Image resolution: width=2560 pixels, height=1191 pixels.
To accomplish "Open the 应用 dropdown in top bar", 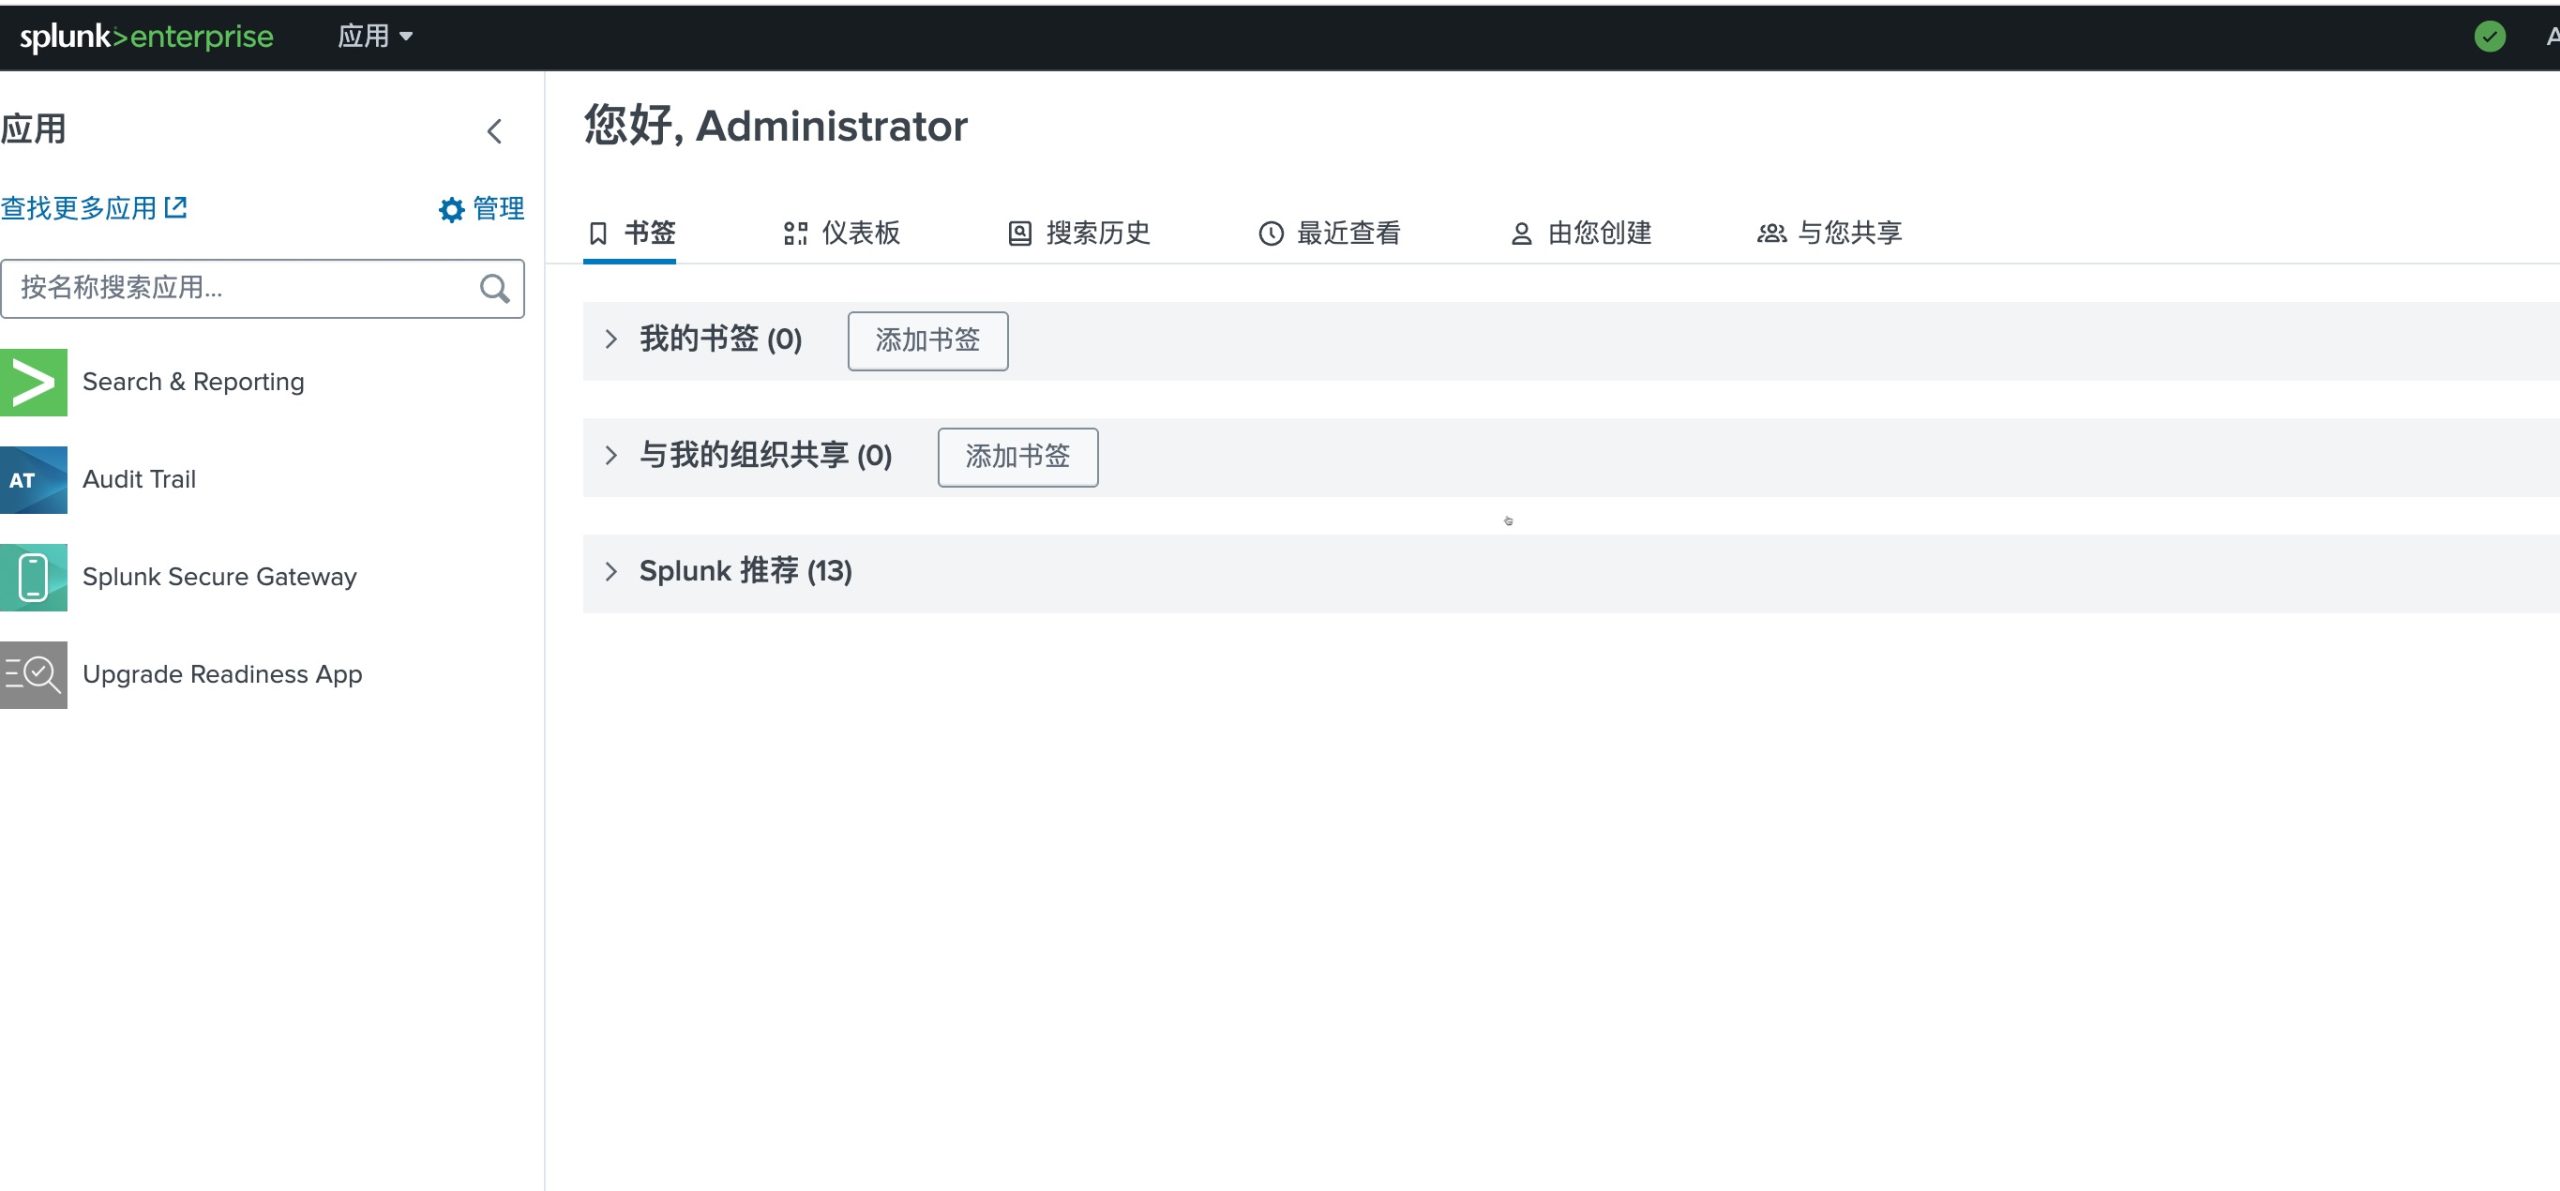I will tap(375, 37).
